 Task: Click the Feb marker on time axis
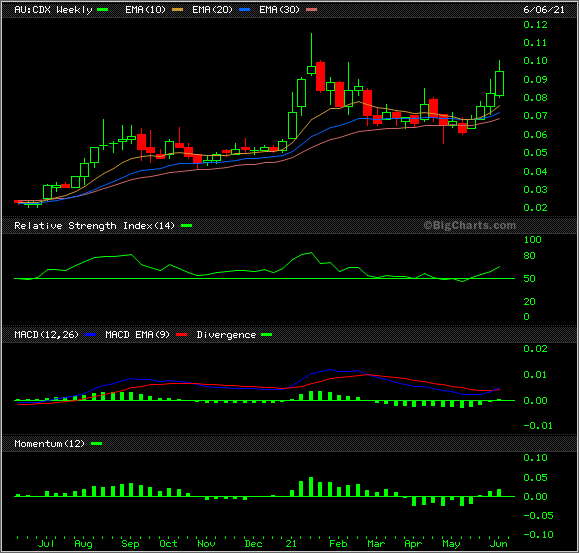point(338,543)
